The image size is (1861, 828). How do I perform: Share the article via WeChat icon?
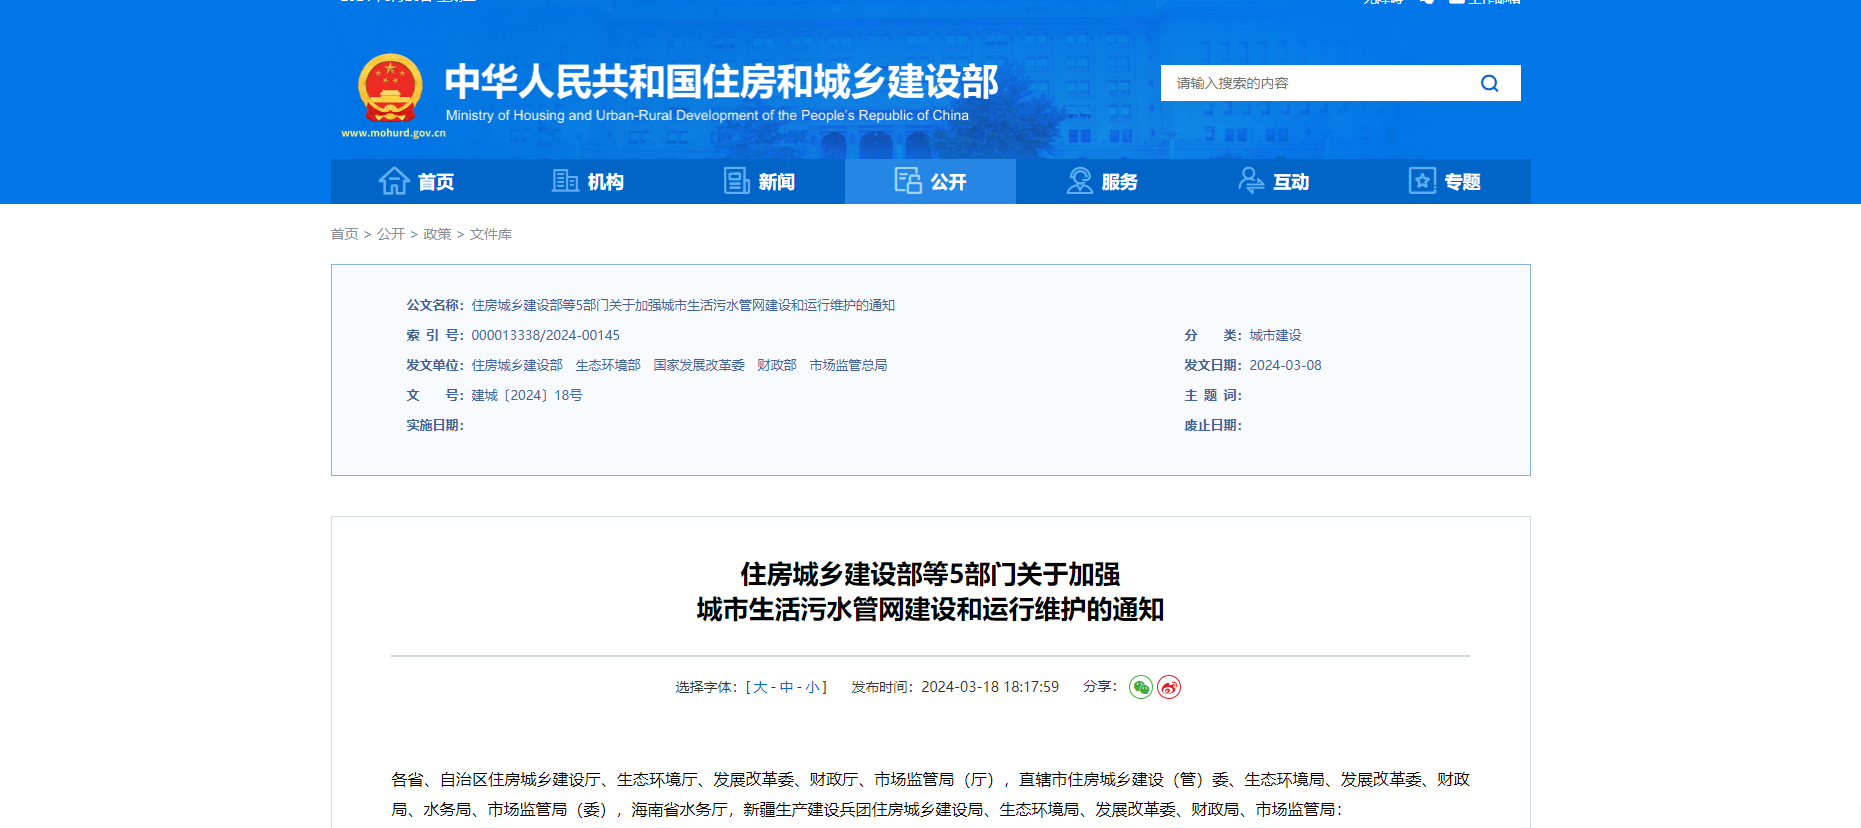pyautogui.click(x=1140, y=687)
